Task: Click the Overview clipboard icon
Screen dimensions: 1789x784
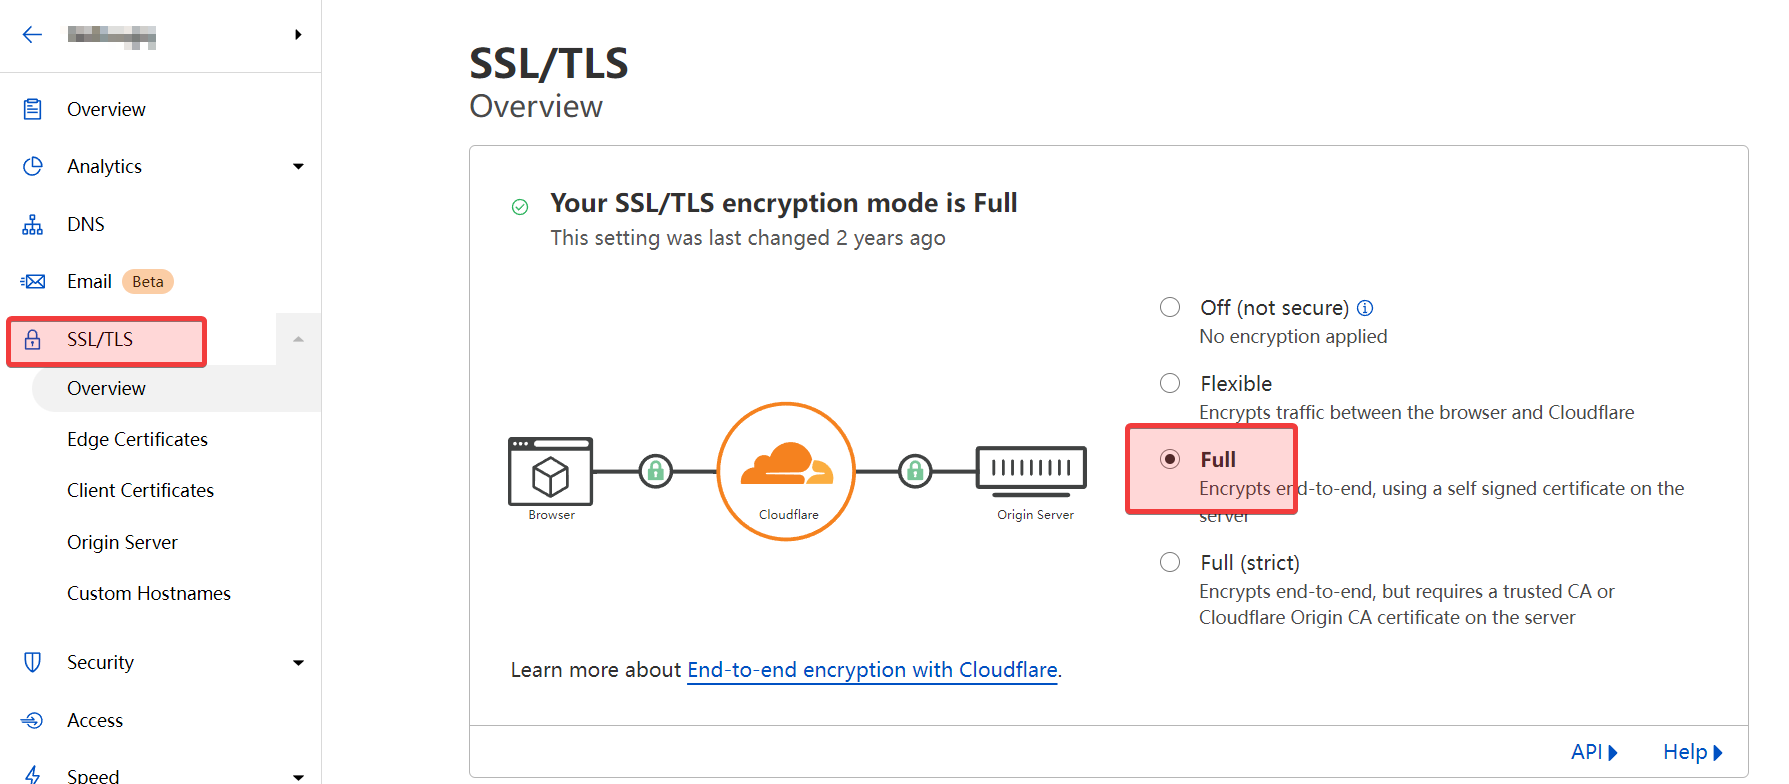Action: (x=33, y=109)
